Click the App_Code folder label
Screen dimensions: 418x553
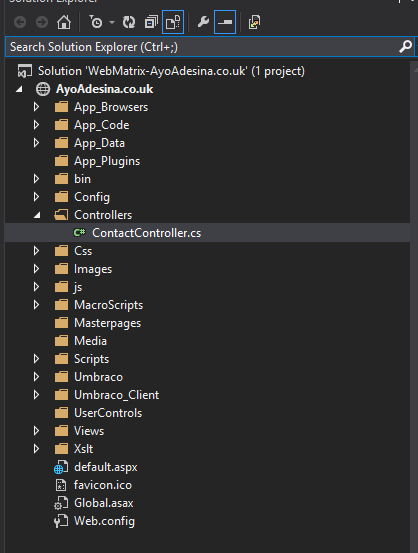(102, 125)
